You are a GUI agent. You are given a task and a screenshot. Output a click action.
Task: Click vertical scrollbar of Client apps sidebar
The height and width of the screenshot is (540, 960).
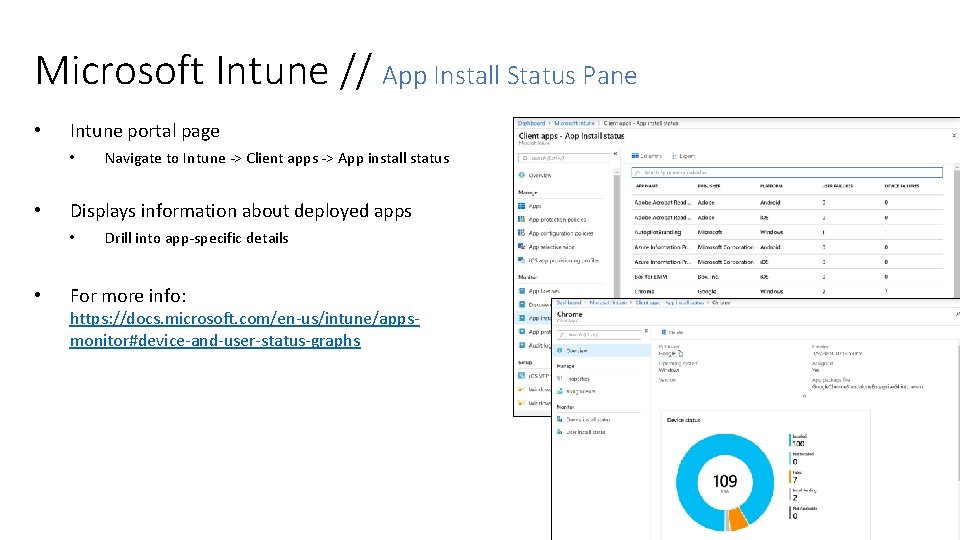(617, 233)
